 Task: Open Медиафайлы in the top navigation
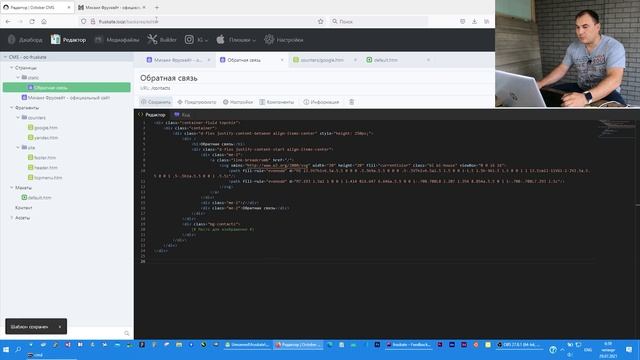tap(117, 40)
